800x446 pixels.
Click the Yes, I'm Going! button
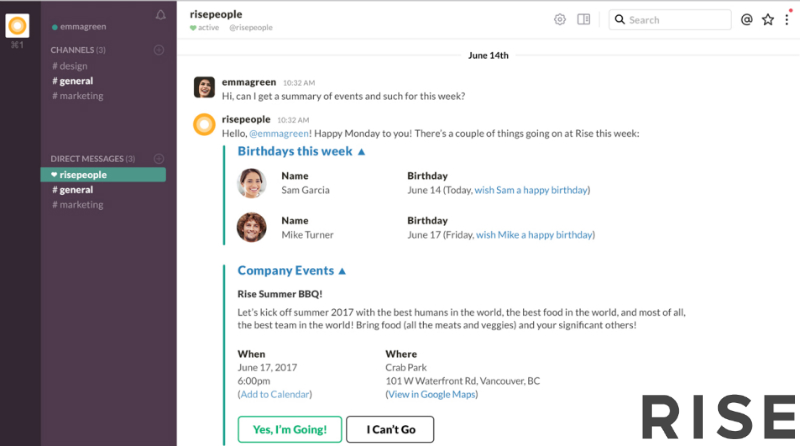(x=289, y=430)
